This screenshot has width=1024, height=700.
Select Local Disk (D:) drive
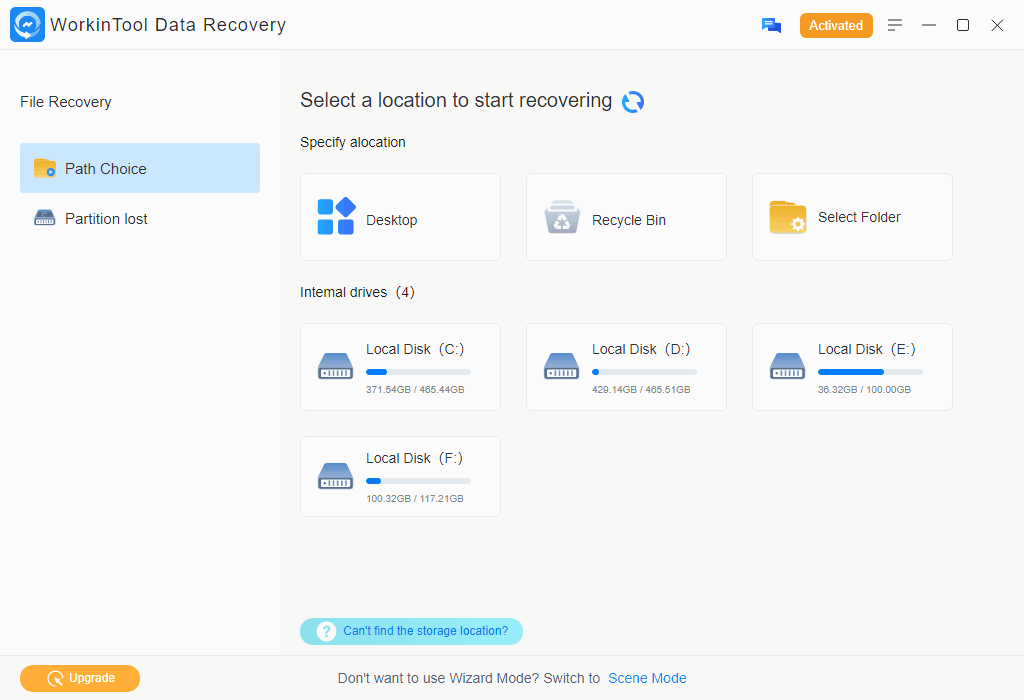tap(626, 366)
